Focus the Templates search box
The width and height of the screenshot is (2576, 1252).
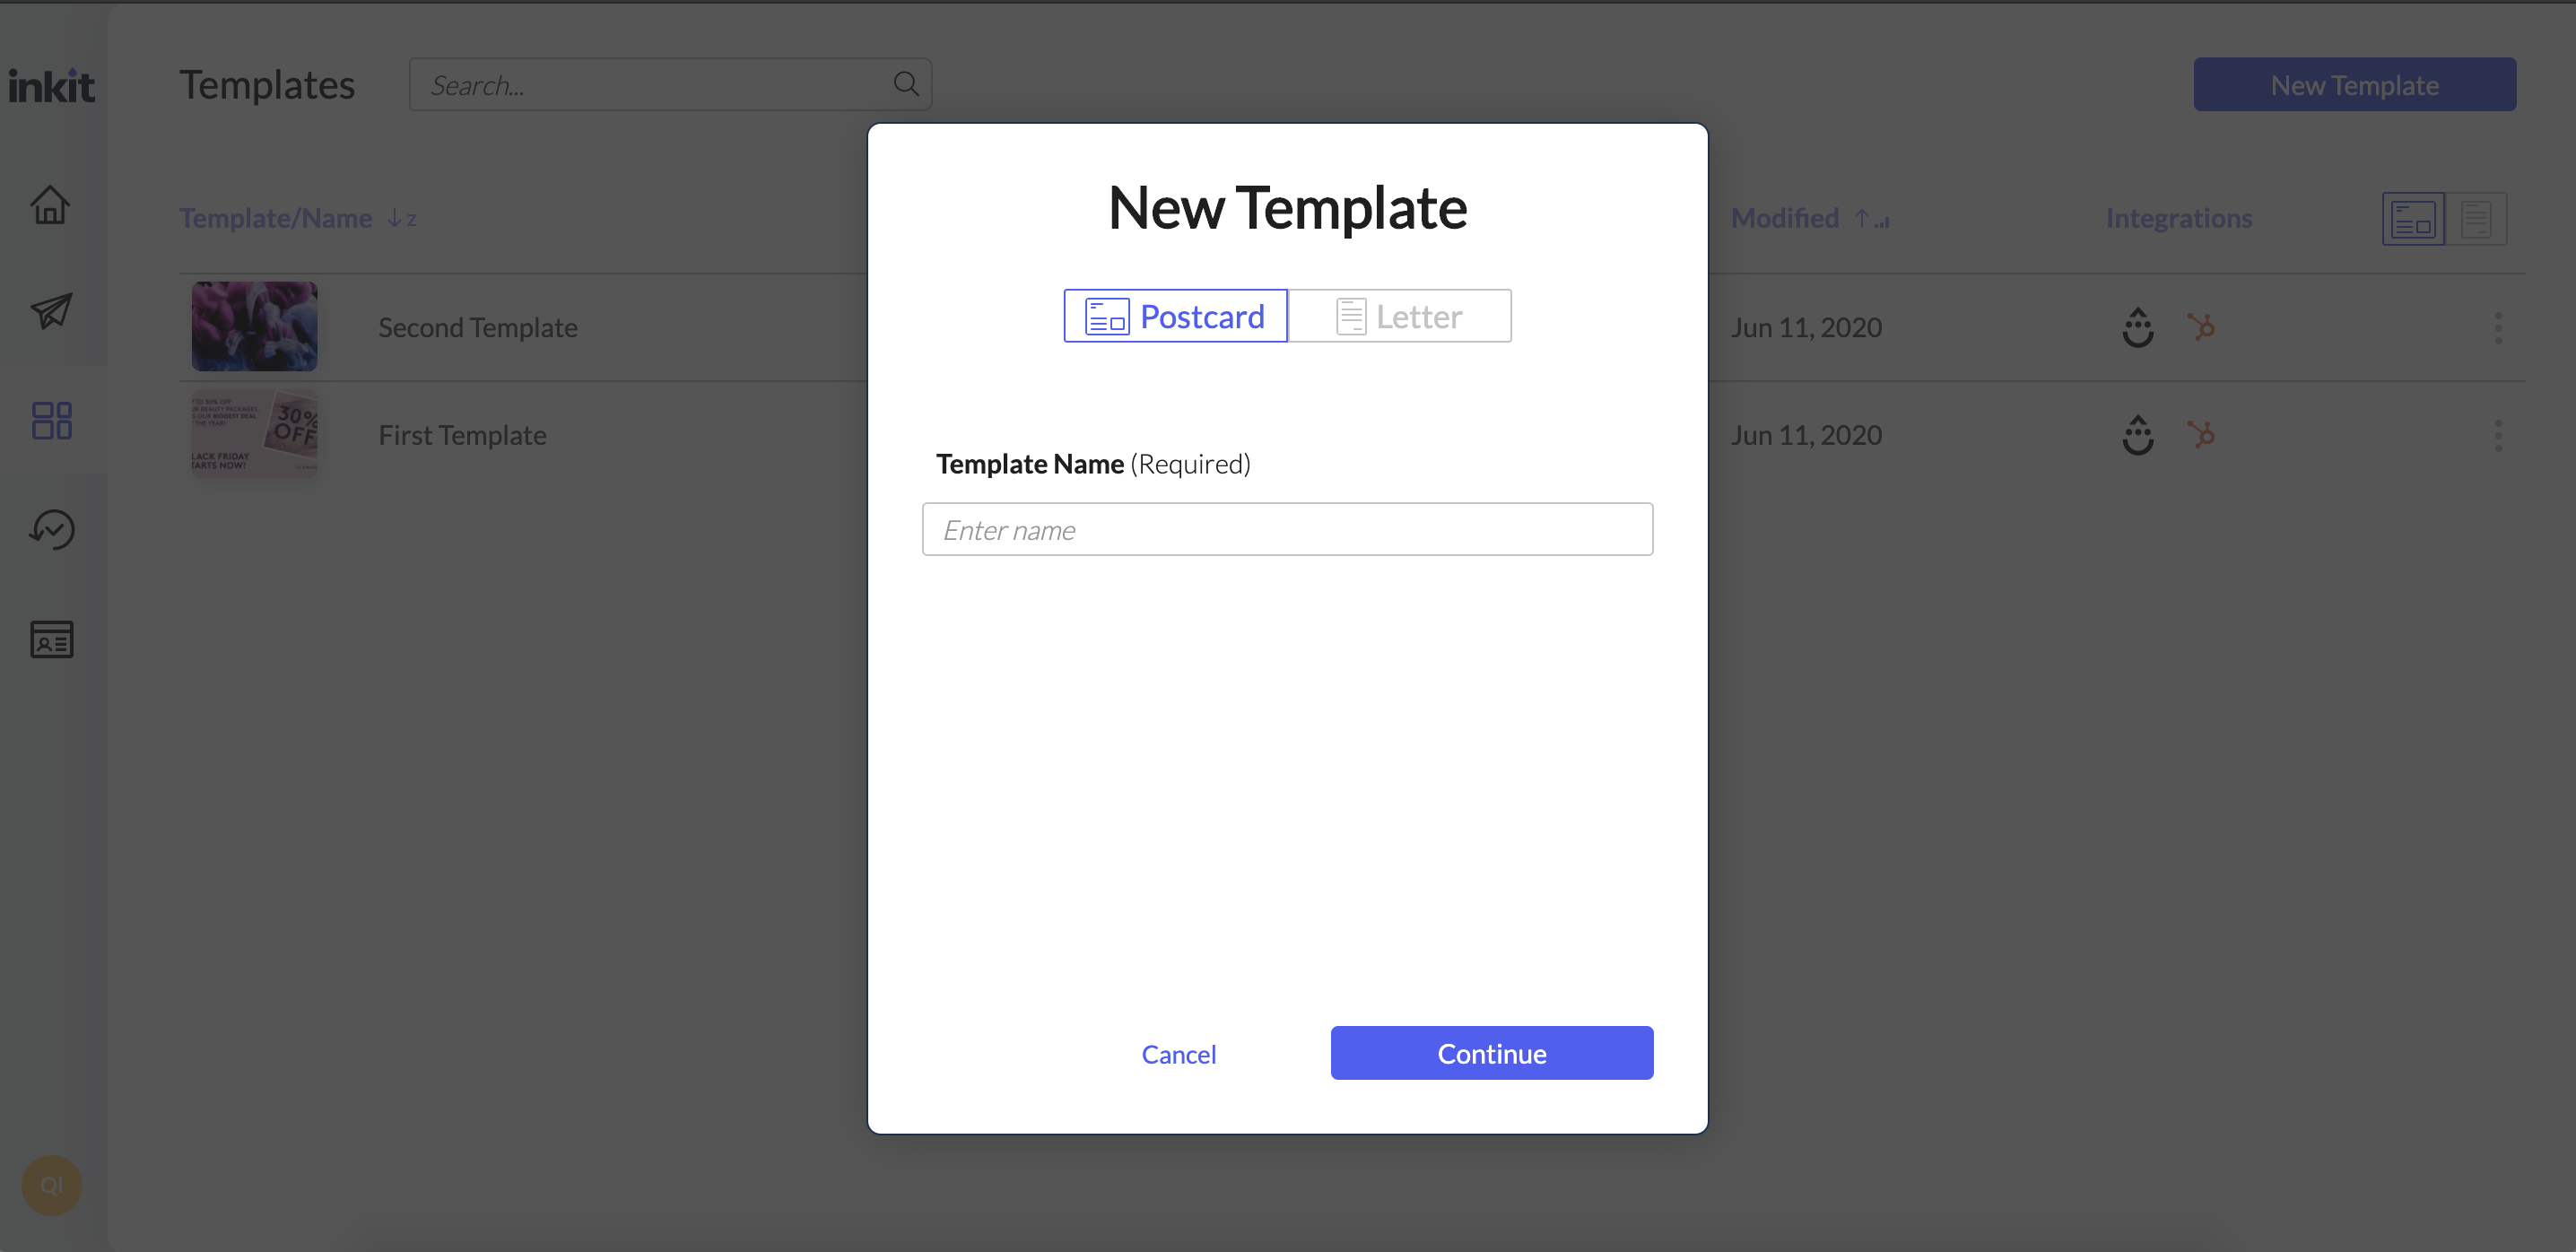[670, 85]
